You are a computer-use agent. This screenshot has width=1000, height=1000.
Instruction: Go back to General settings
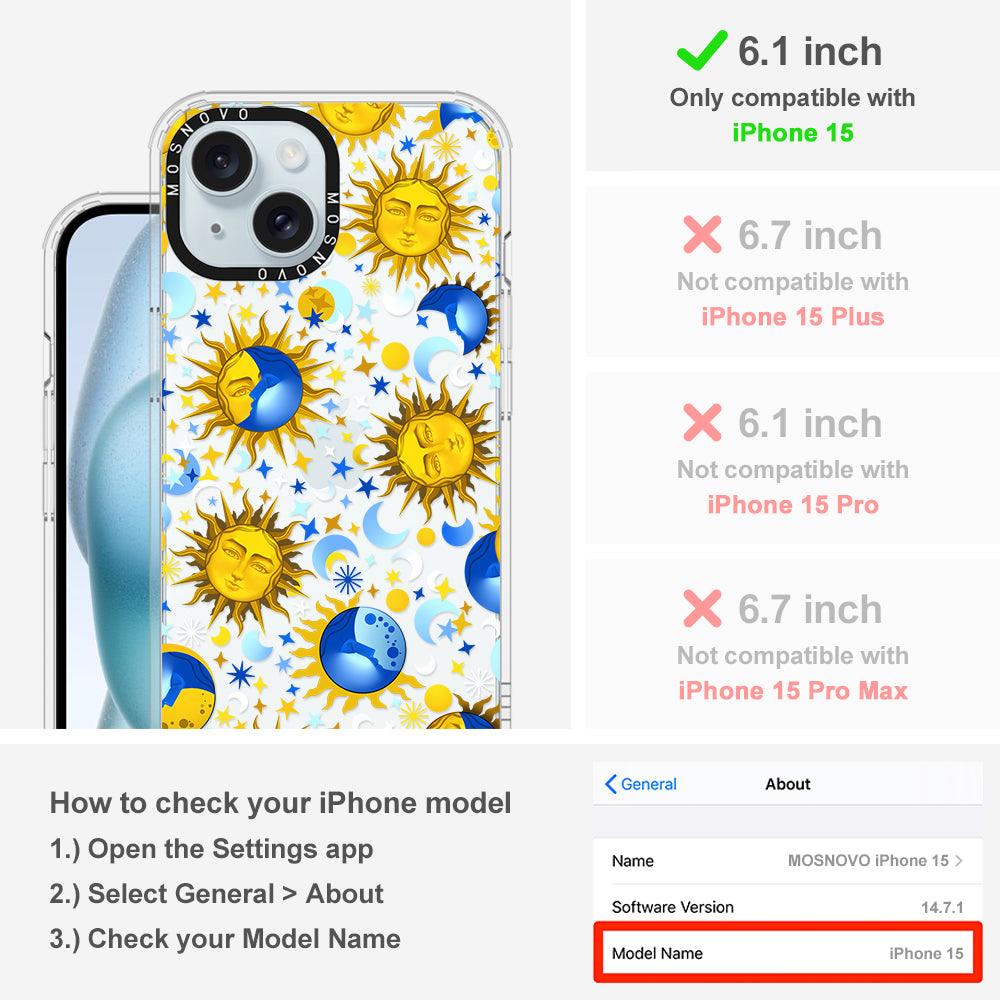(x=640, y=784)
